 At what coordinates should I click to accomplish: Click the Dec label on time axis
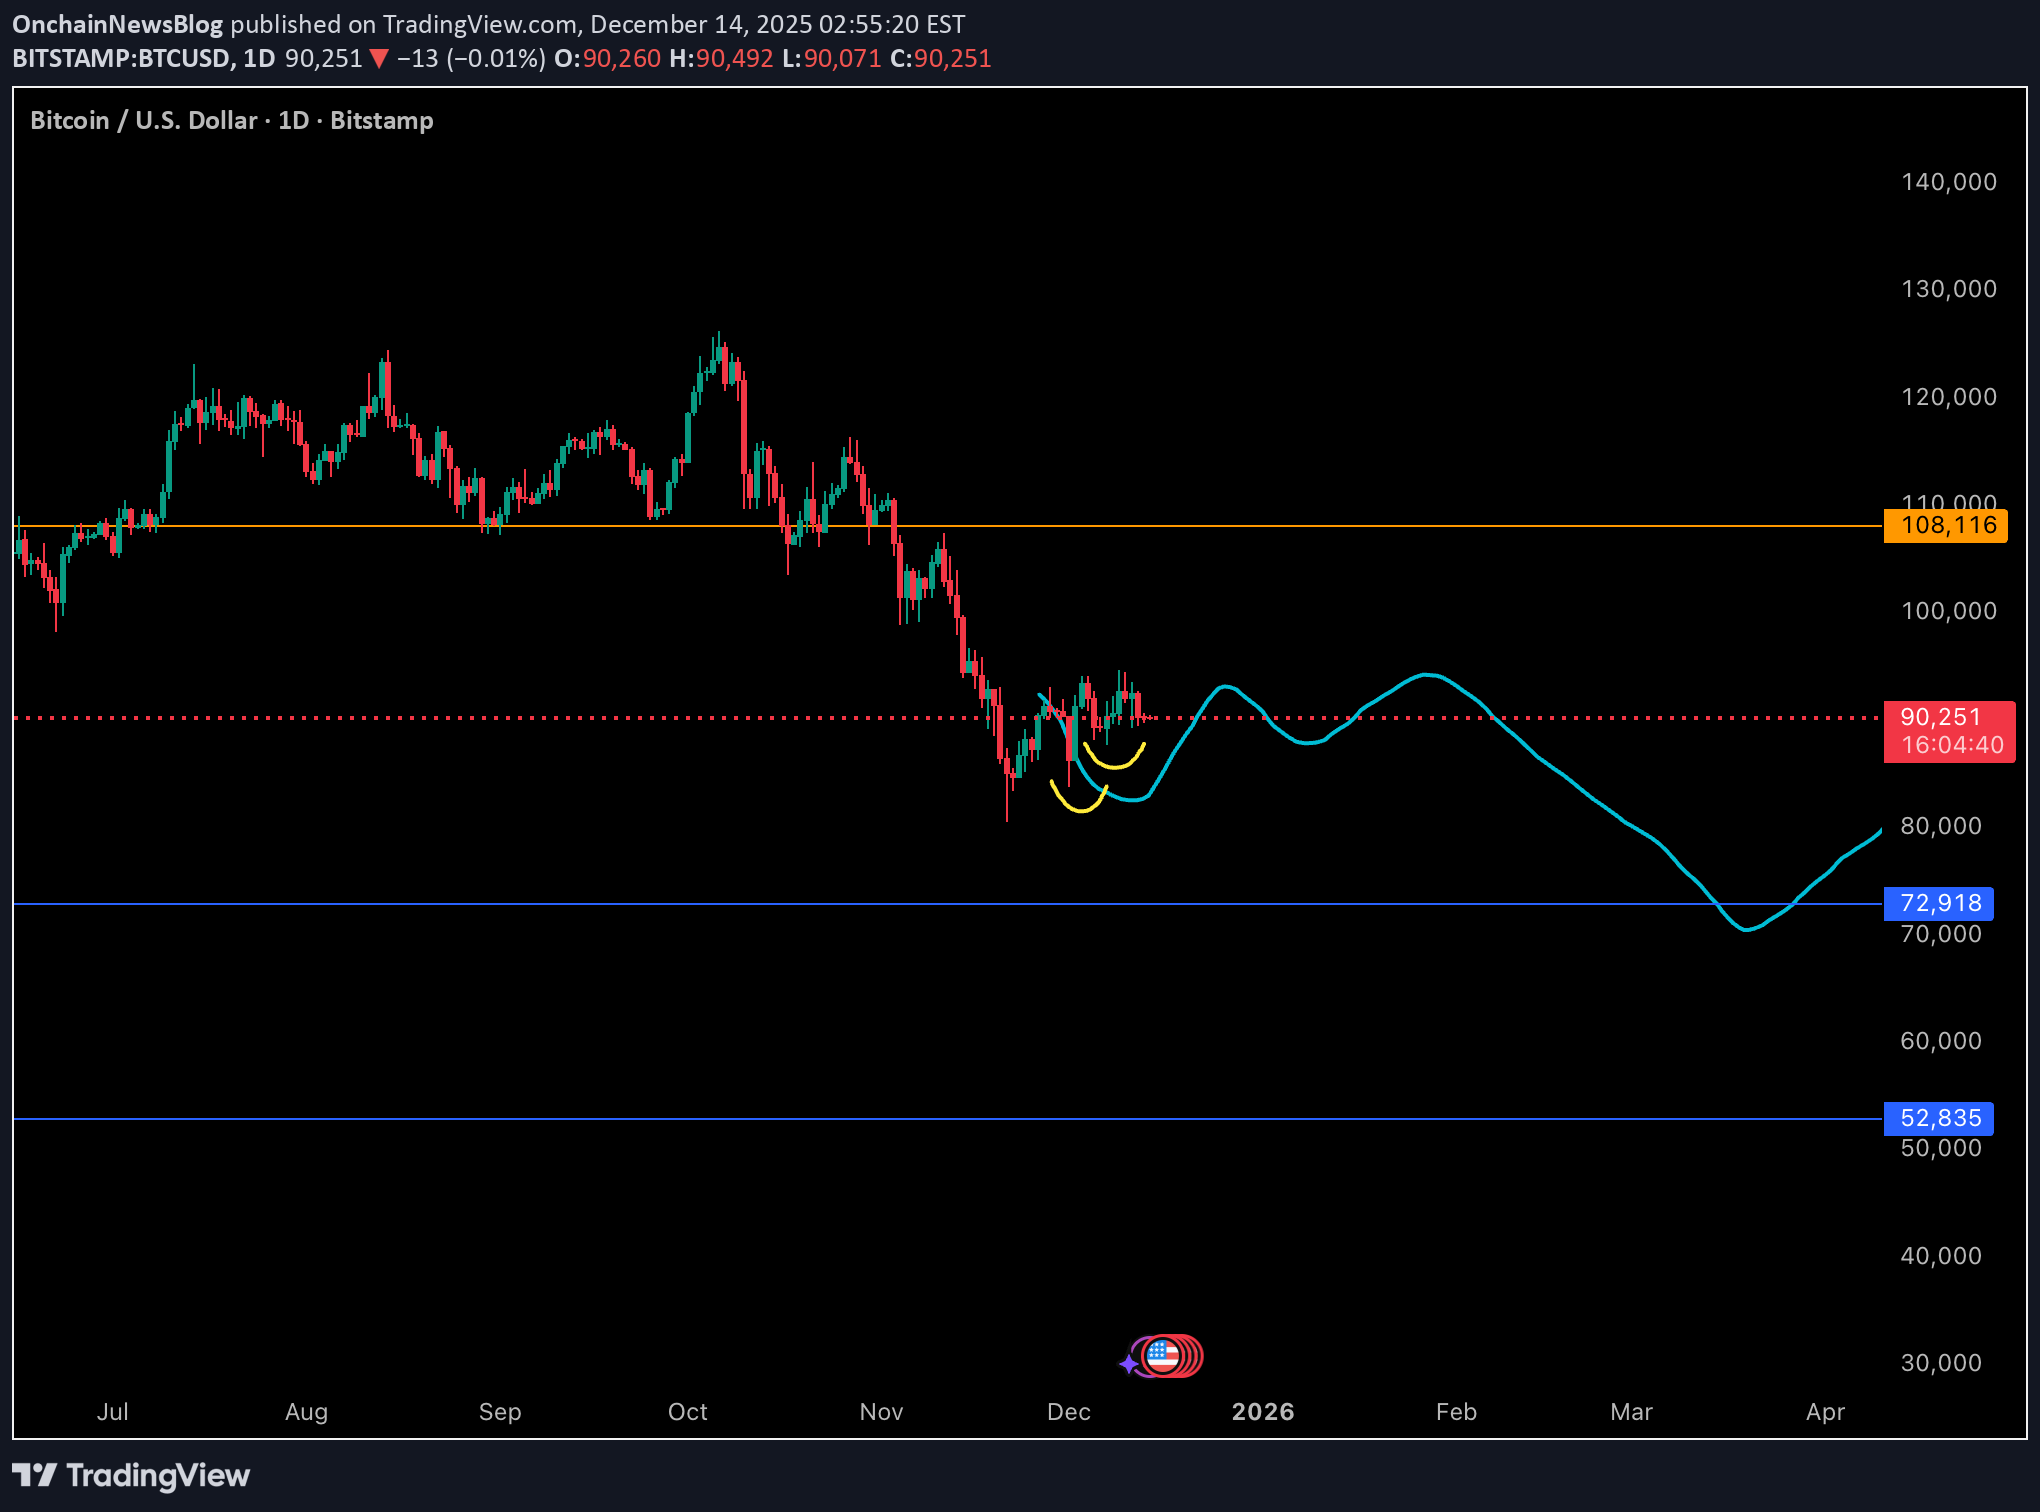[1068, 1412]
